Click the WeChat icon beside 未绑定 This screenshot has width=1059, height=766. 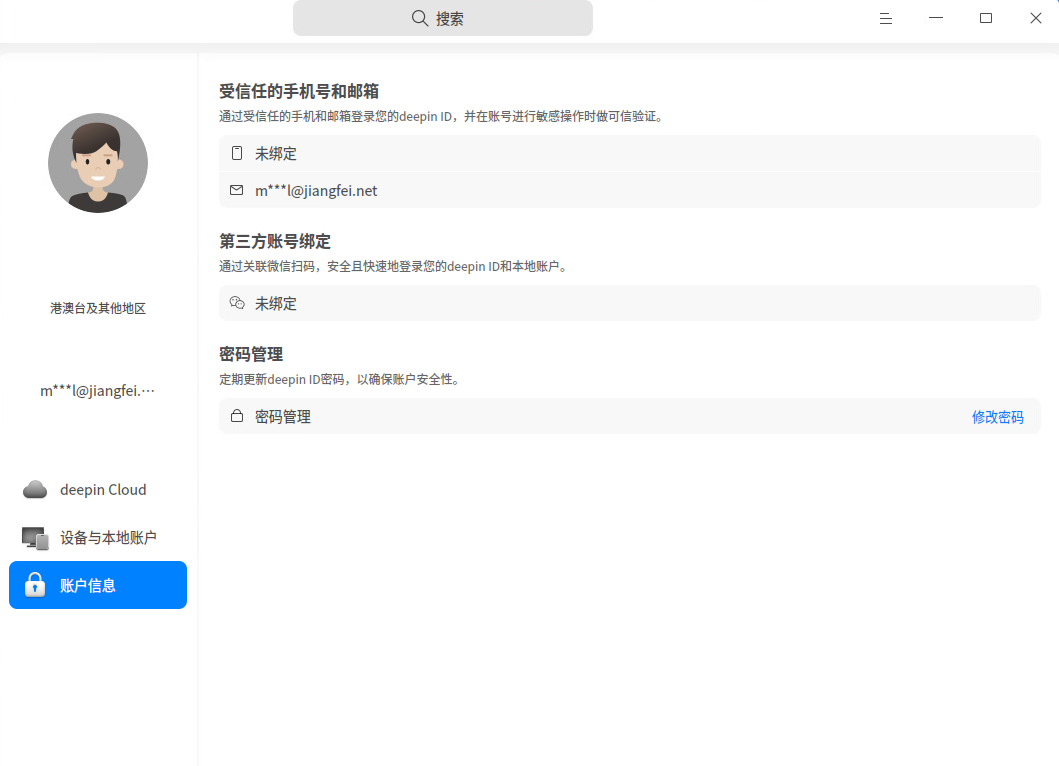pyautogui.click(x=237, y=303)
